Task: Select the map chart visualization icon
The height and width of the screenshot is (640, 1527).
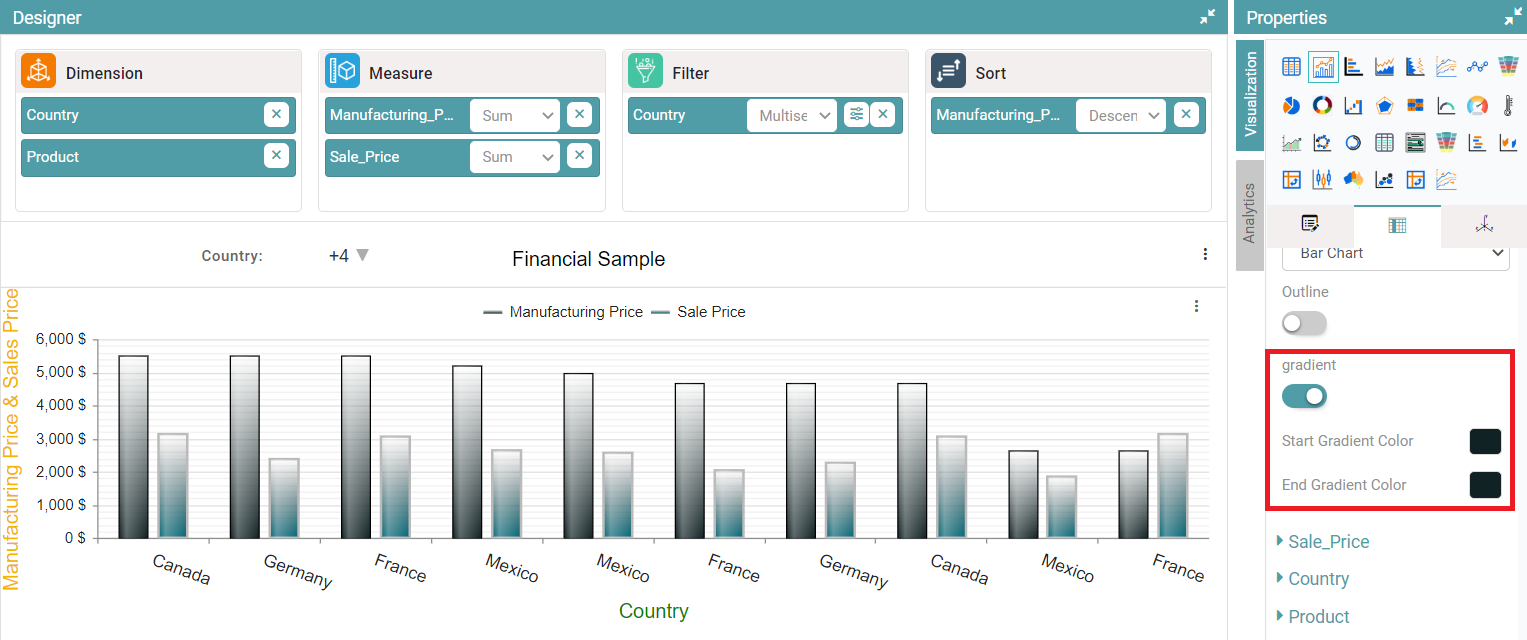Action: [1353, 179]
